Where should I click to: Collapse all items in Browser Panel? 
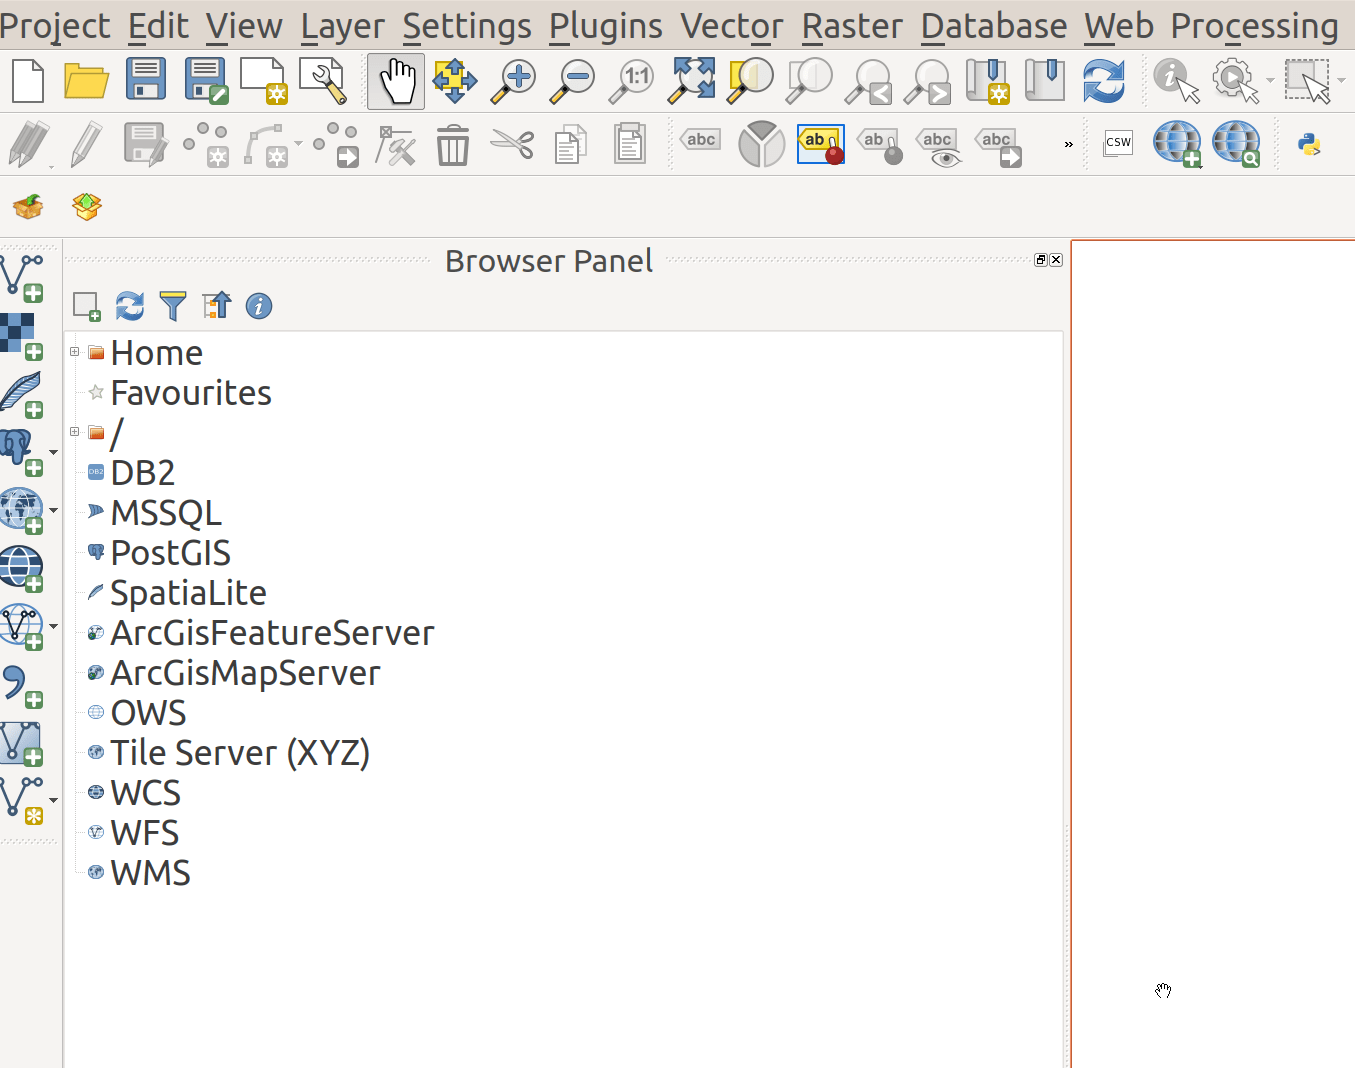click(x=216, y=306)
